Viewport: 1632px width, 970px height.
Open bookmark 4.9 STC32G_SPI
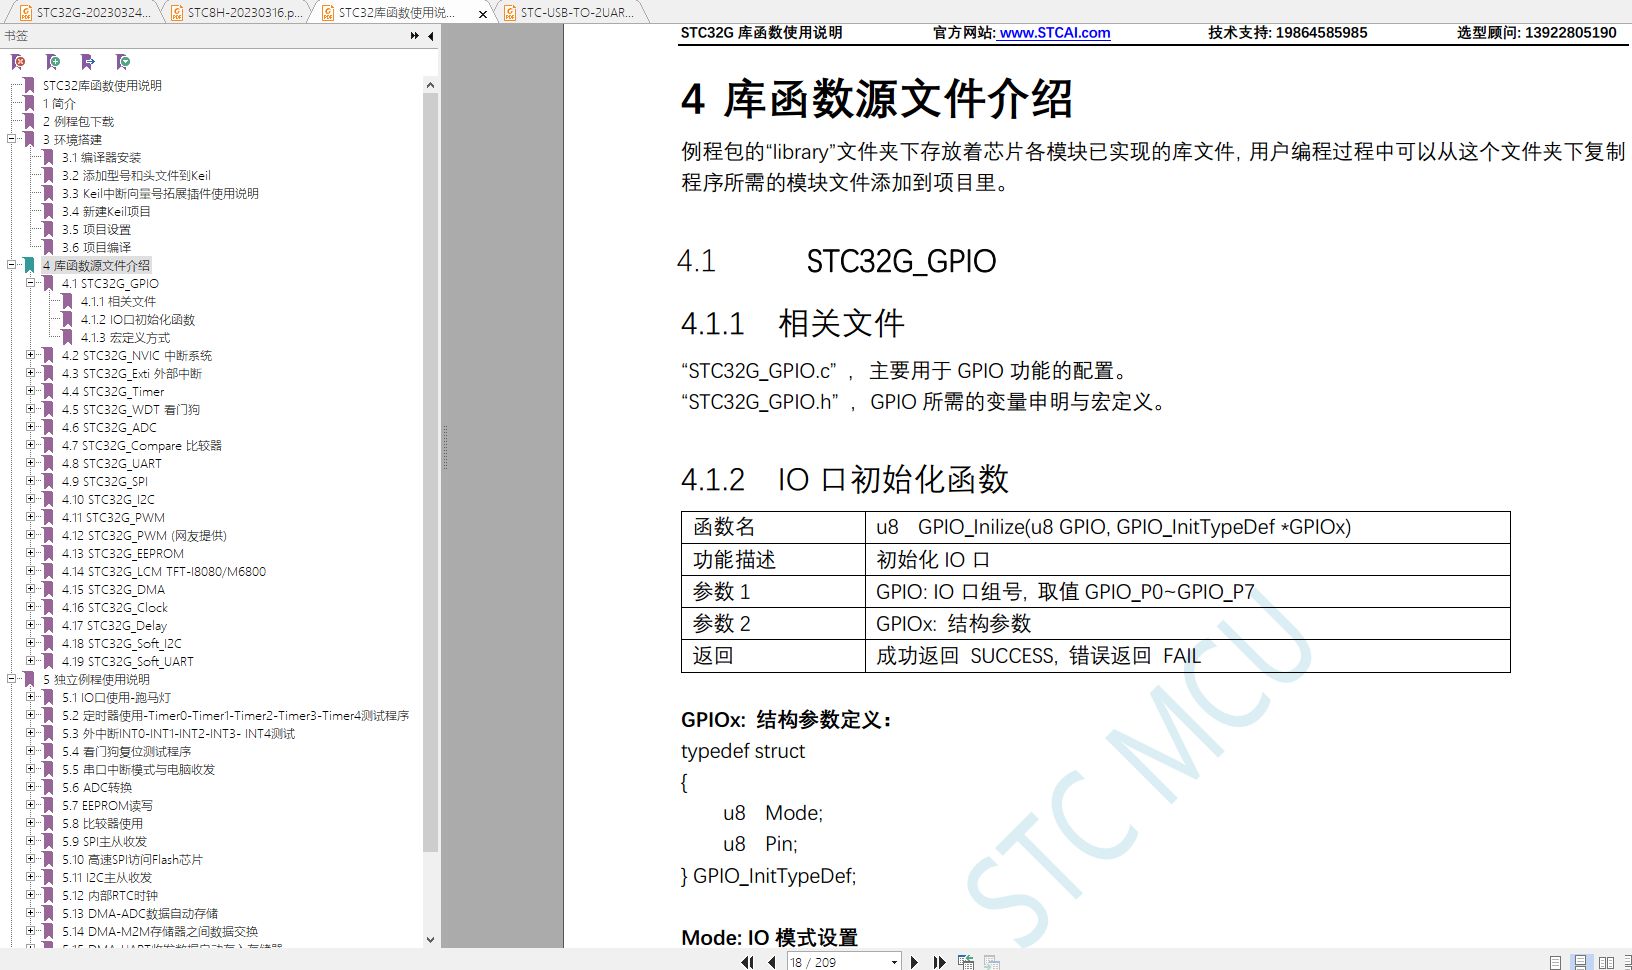pyautogui.click(x=105, y=482)
